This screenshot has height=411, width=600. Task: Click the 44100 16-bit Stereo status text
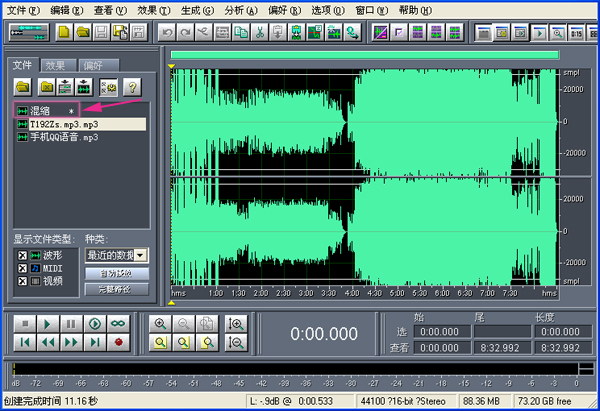(403, 401)
